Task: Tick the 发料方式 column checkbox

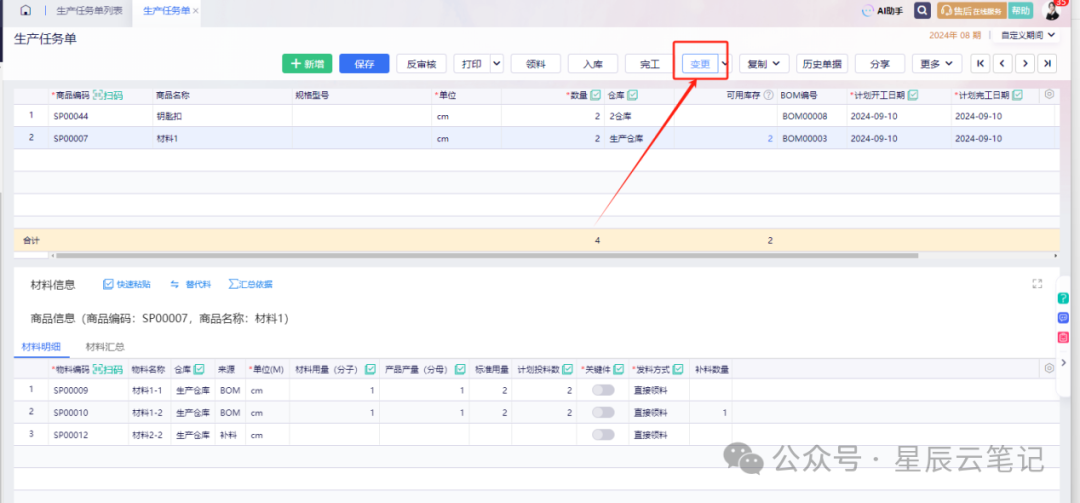Action: pyautogui.click(x=678, y=369)
